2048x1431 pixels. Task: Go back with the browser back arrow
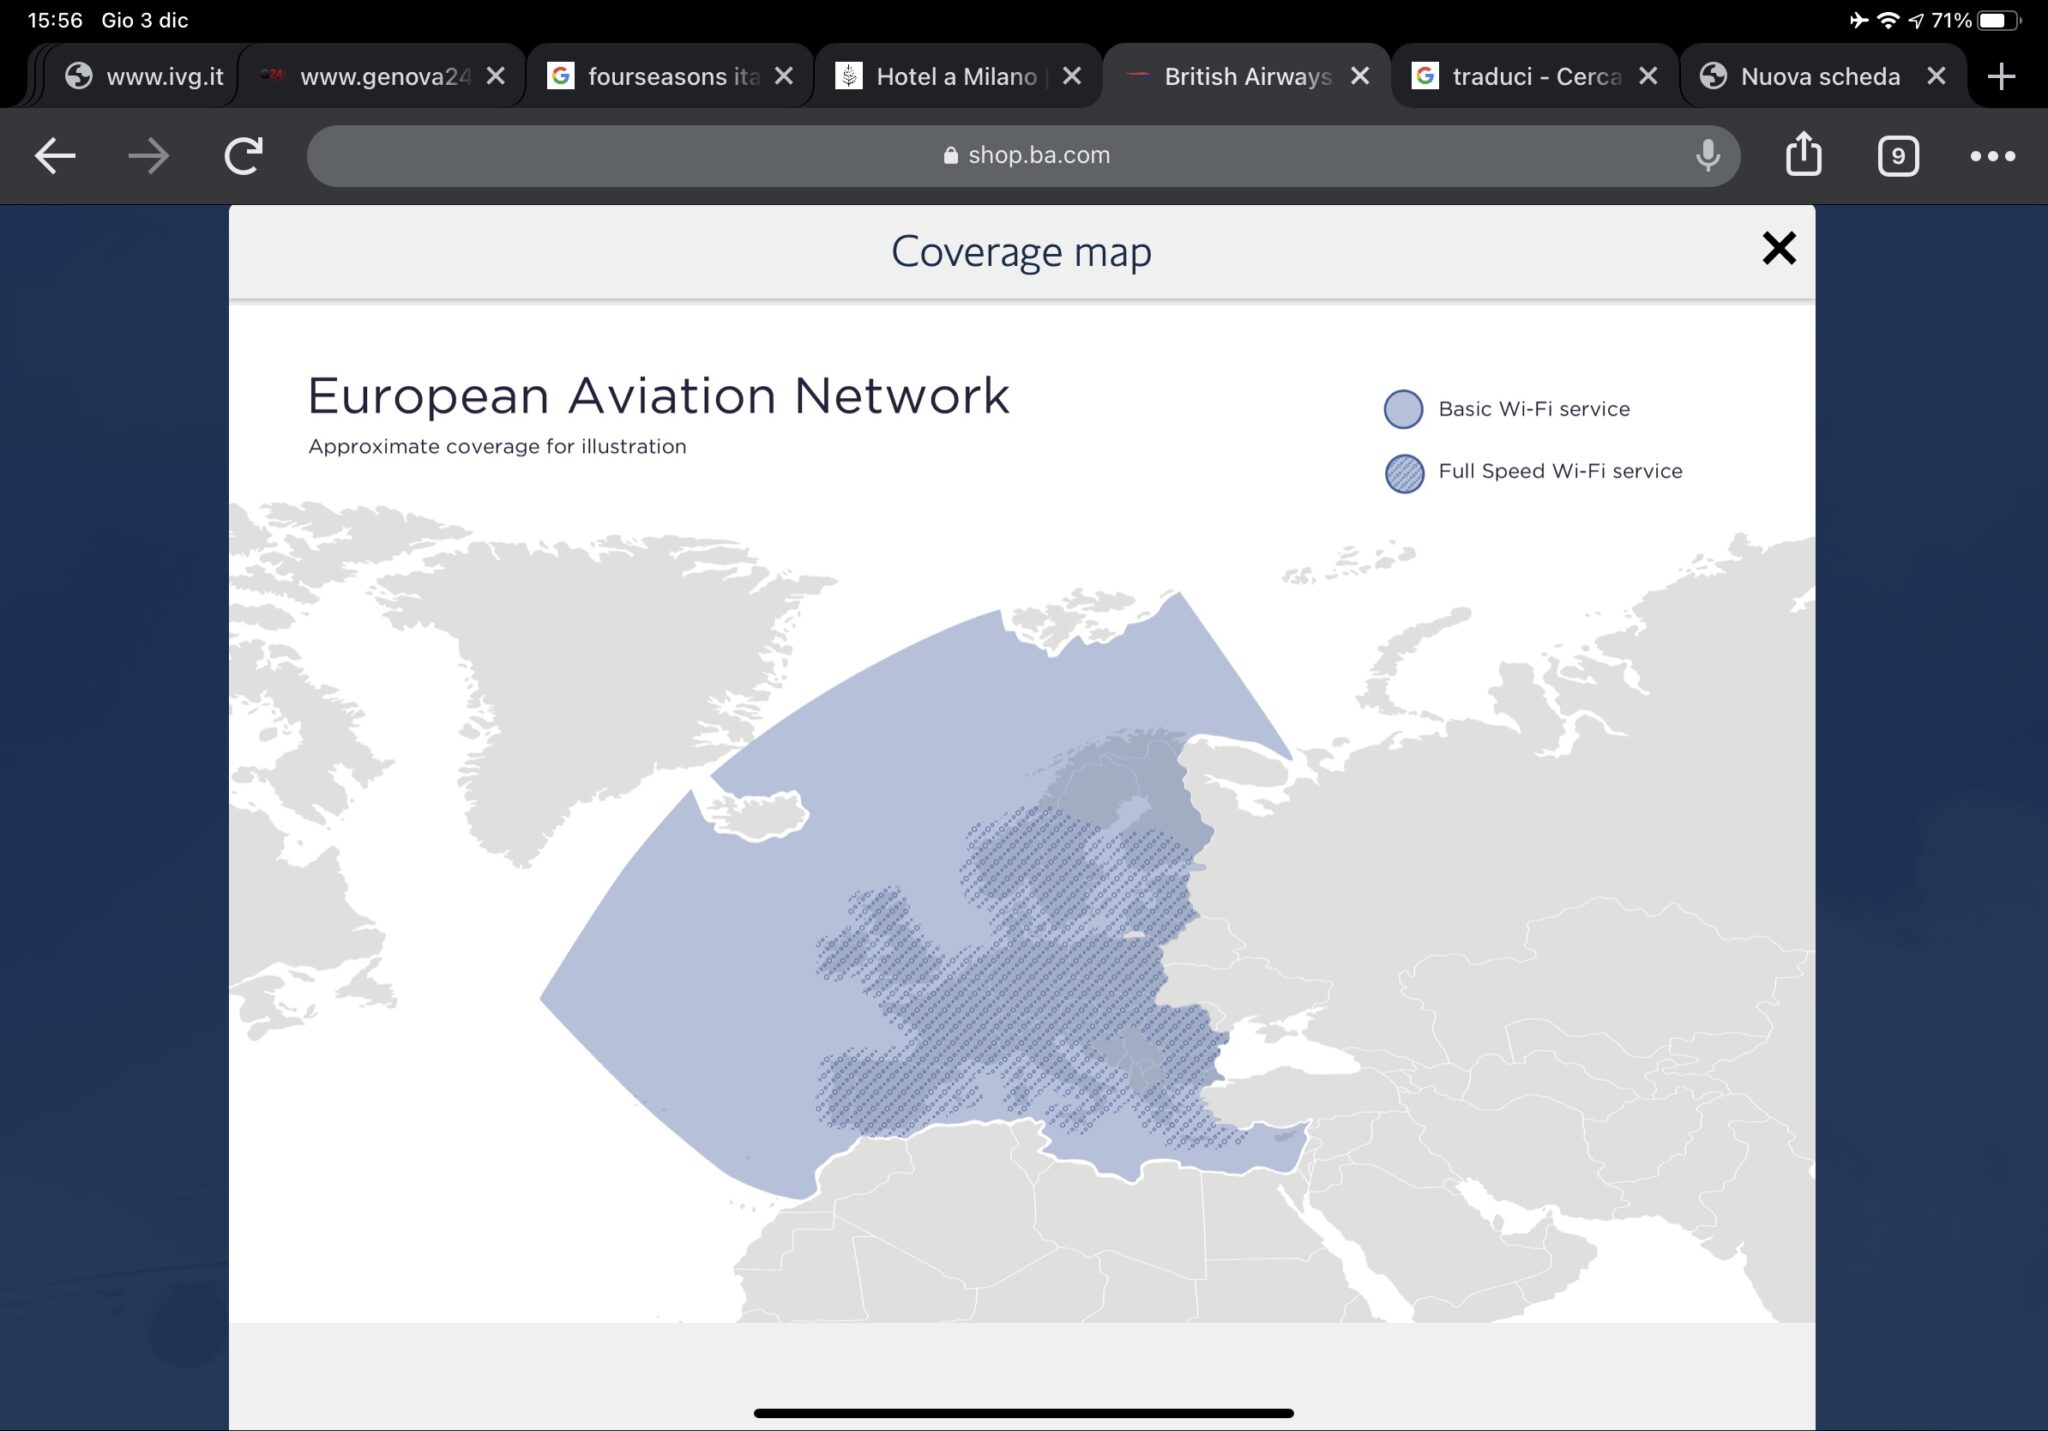tap(55, 156)
